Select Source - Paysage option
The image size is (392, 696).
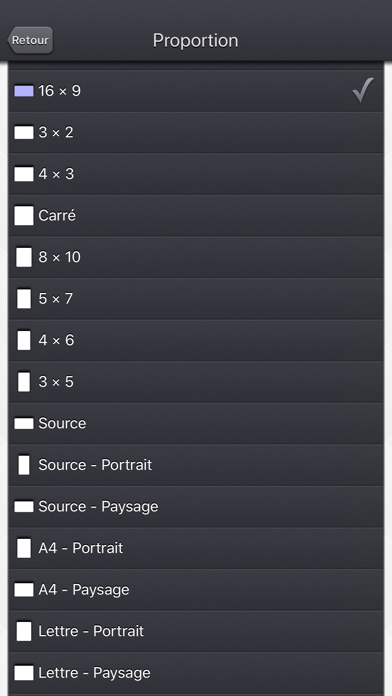point(196,506)
